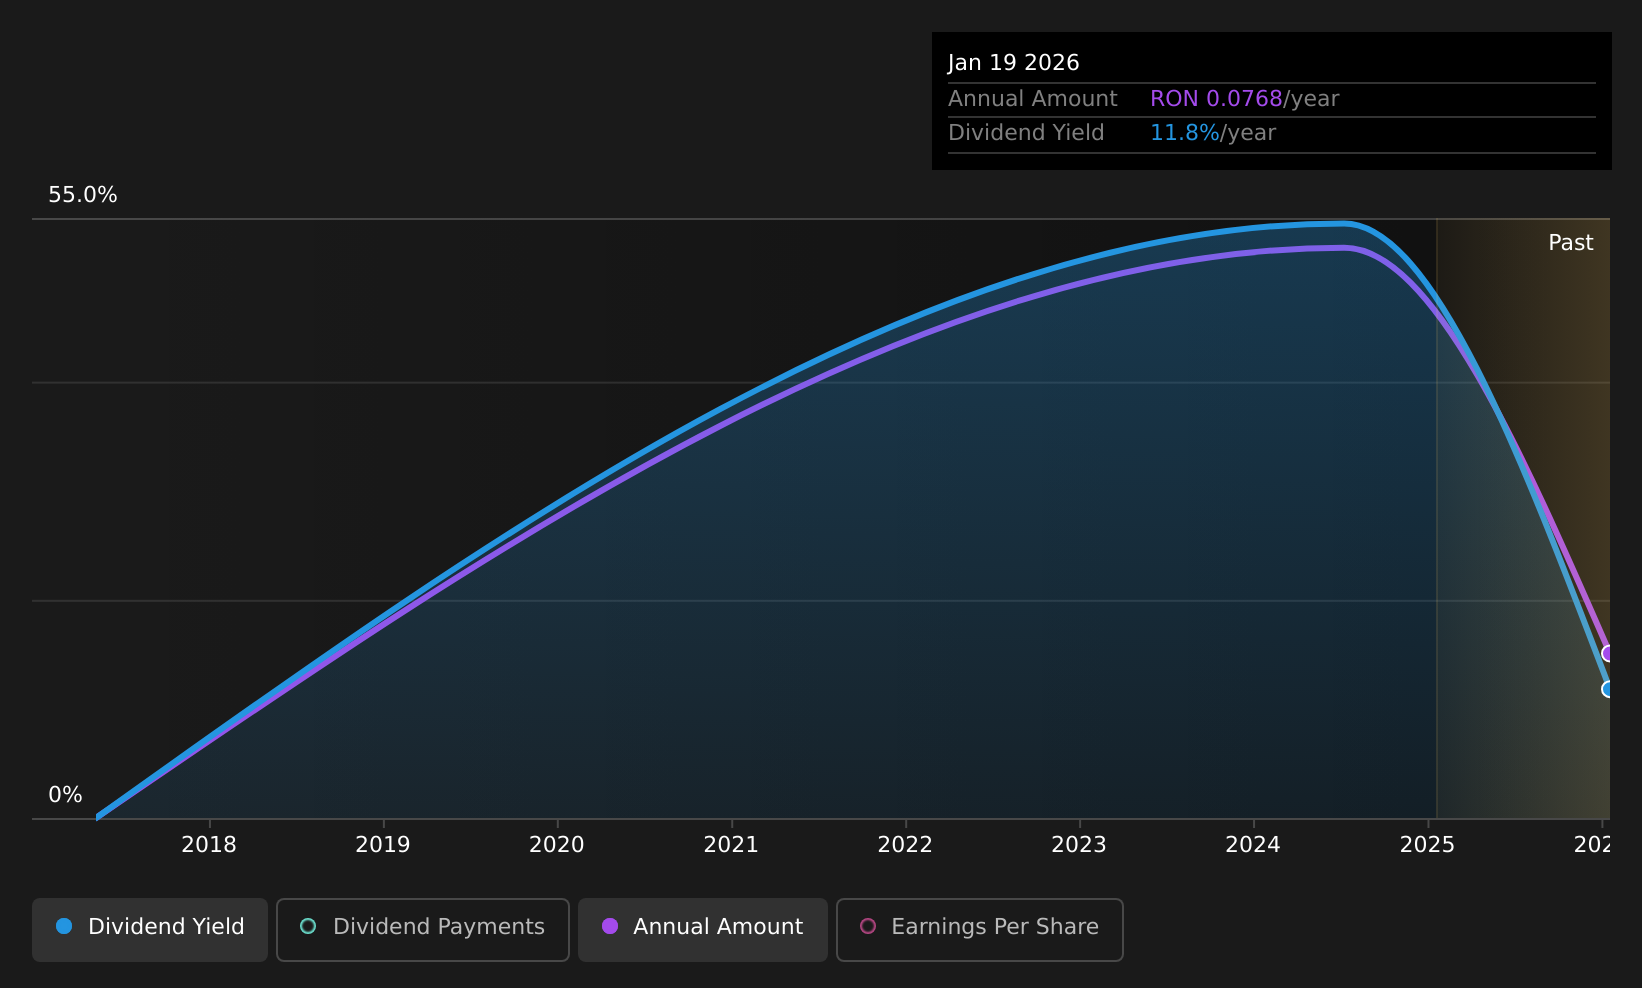
Task: Toggle the Annual Amount series
Action: tap(702, 929)
